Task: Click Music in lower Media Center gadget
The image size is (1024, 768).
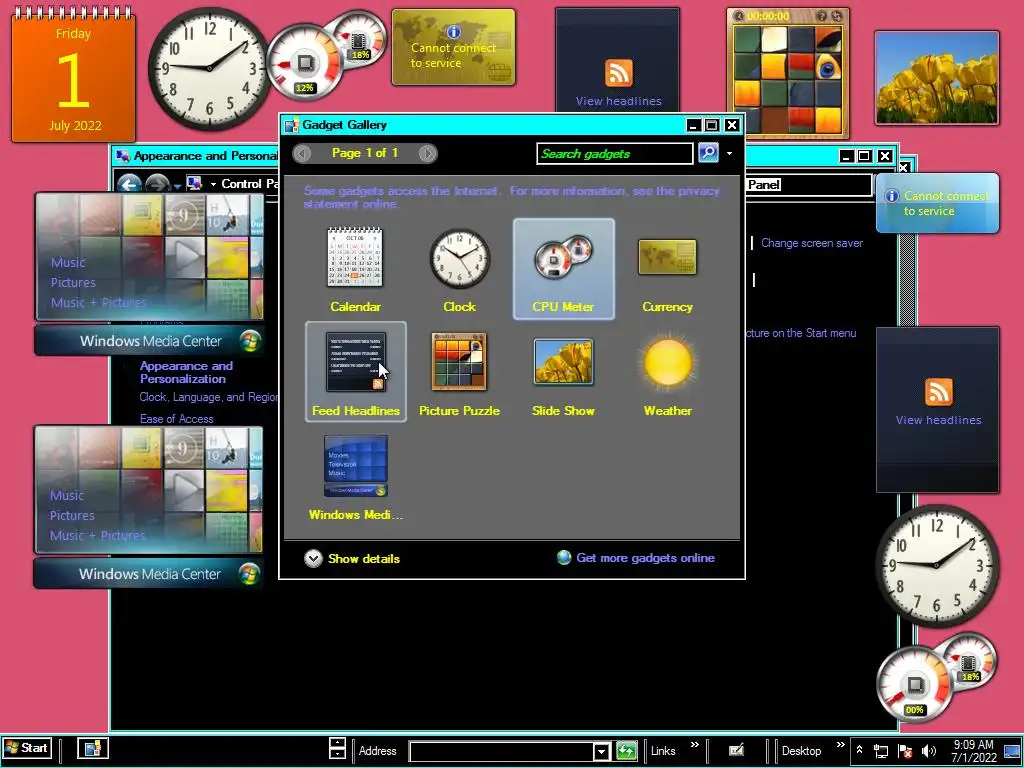Action: [x=67, y=496]
